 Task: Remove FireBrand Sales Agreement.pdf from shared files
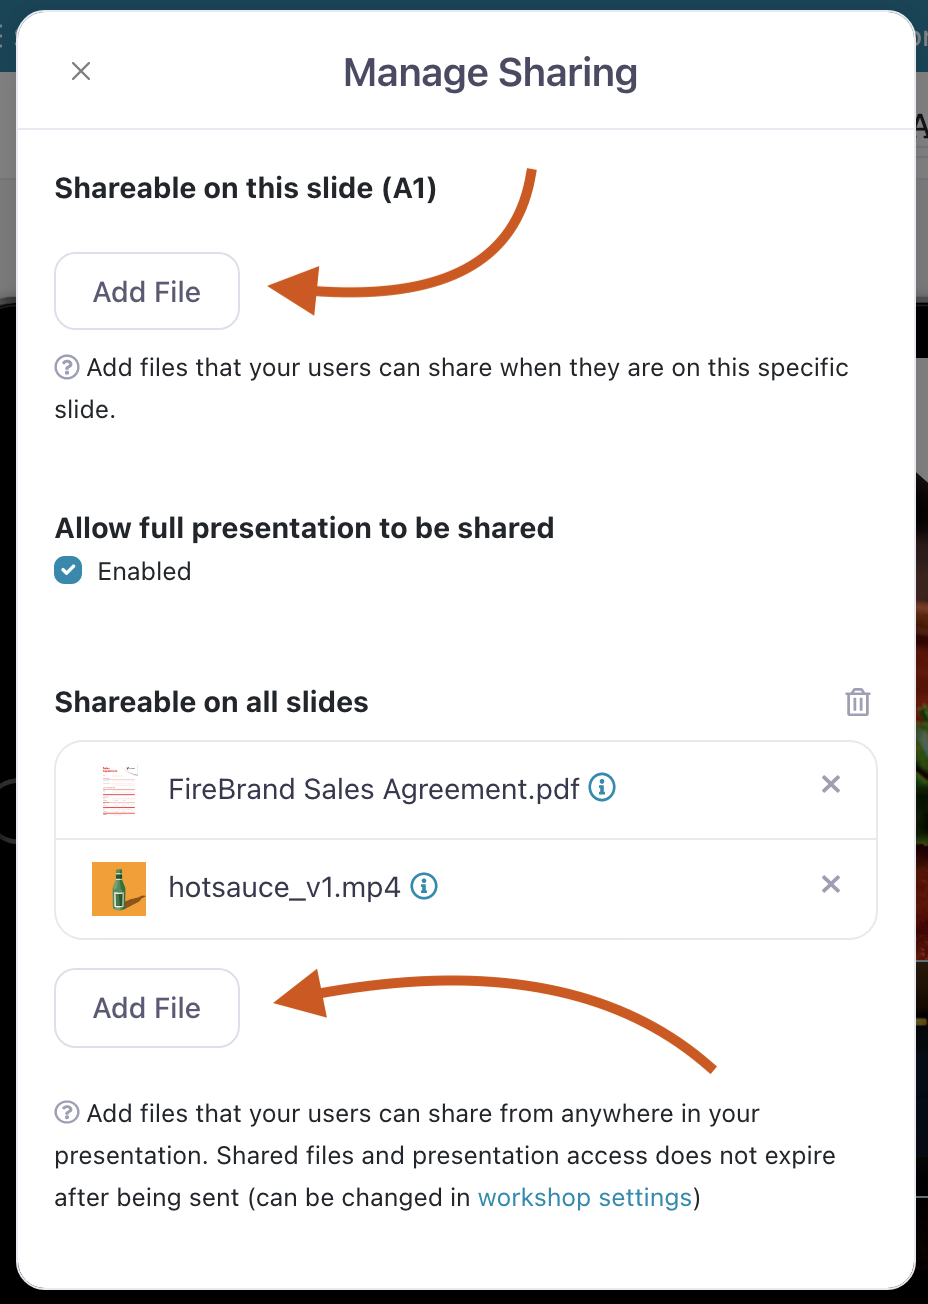click(830, 785)
